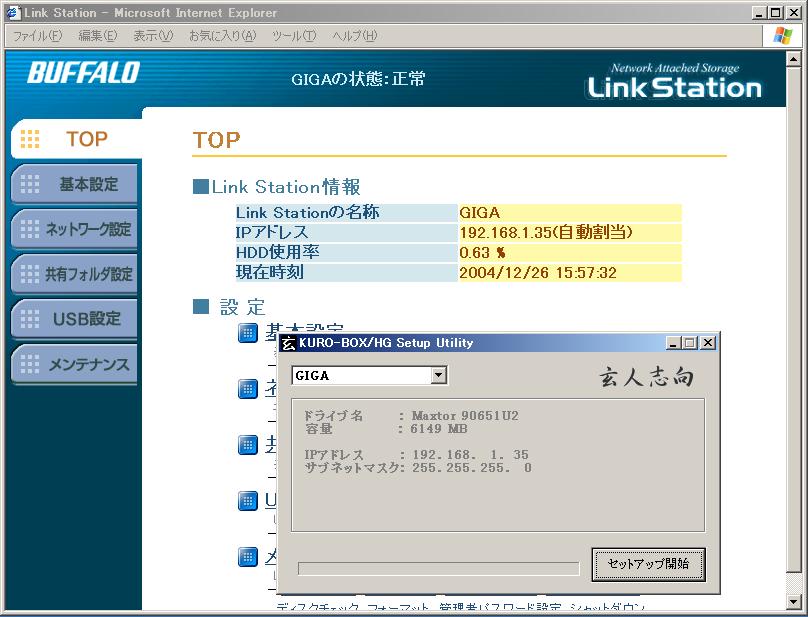Viewport: 808px width, 617px height.
Task: Click the Link Stationの名称 label cell
Action: click(x=346, y=213)
